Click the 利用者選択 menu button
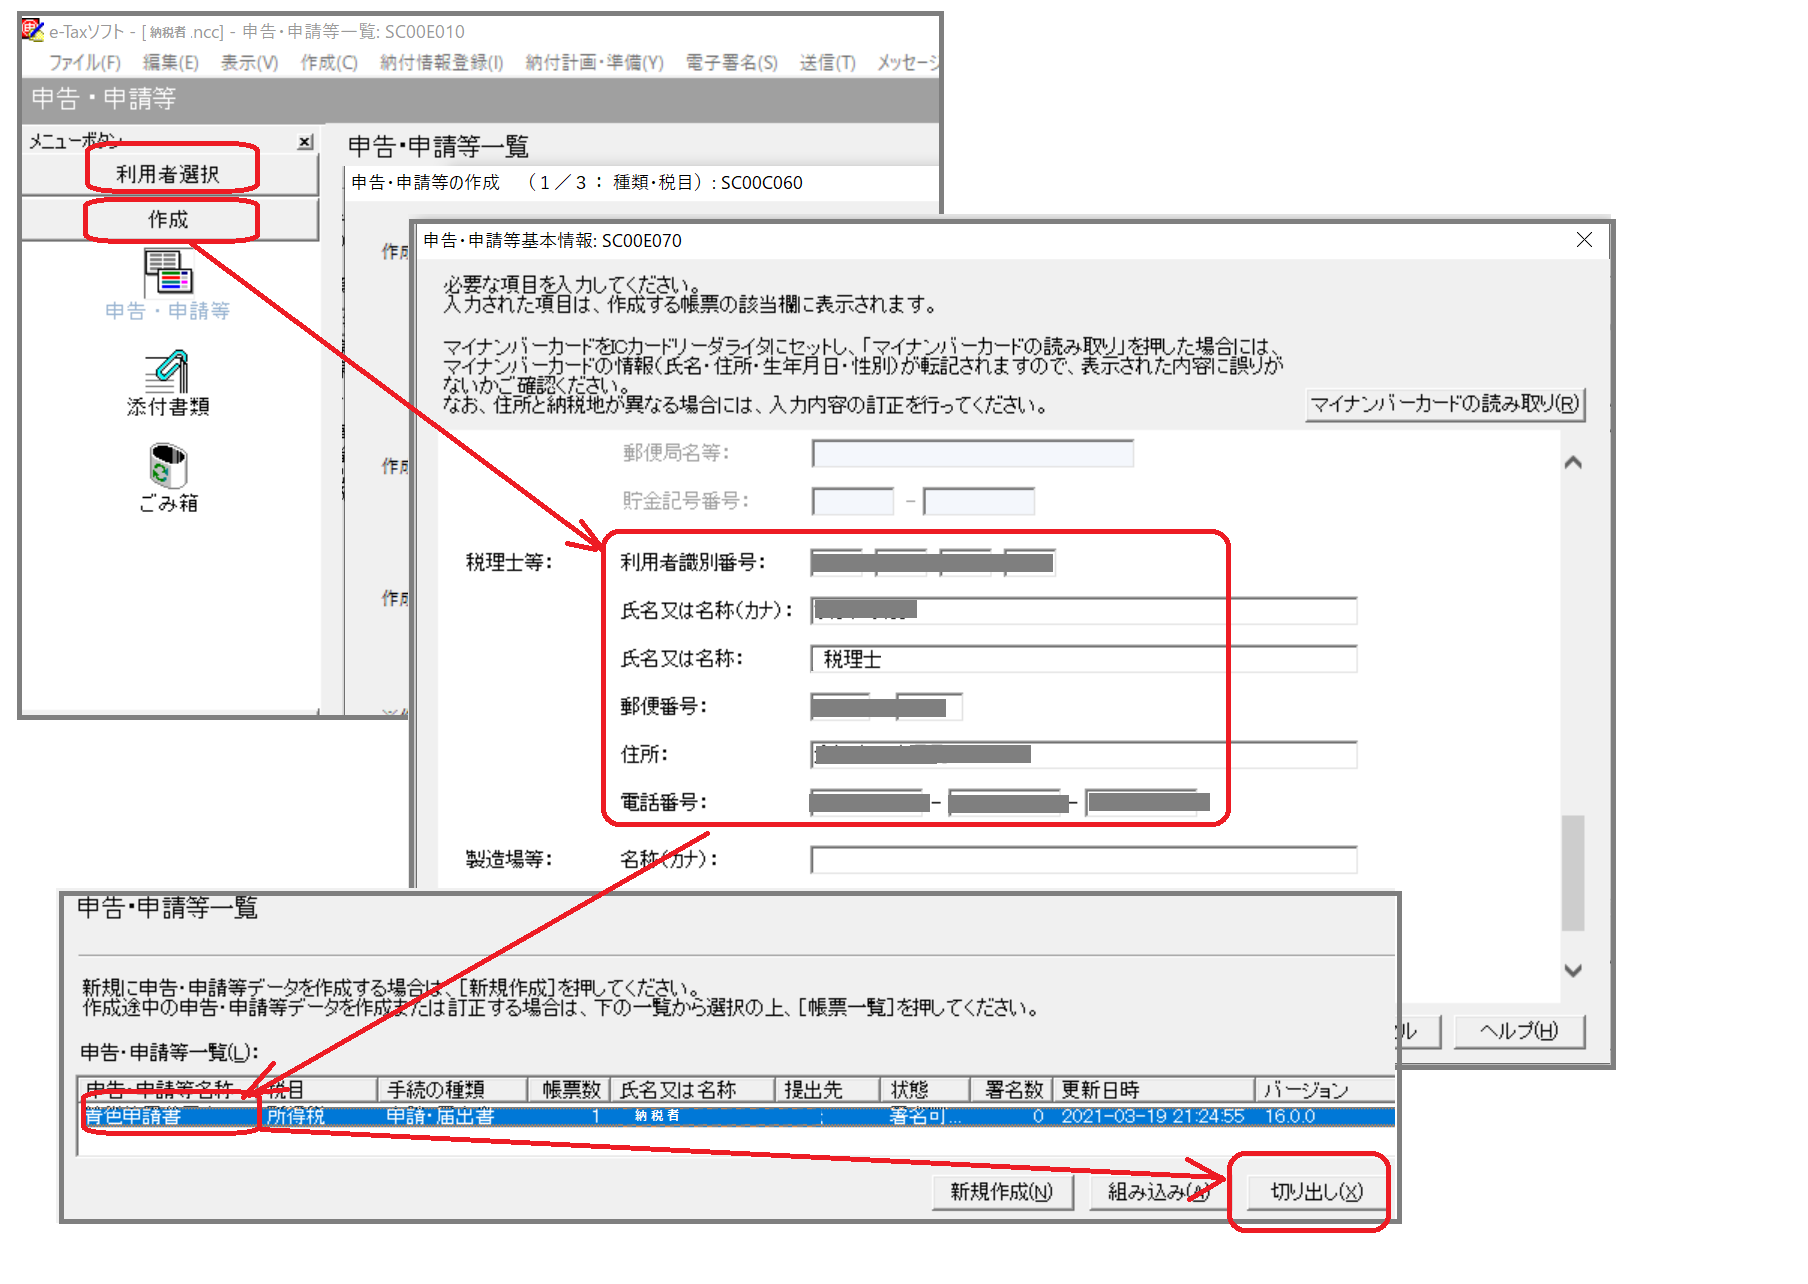Image resolution: width=1808 pixels, height=1284 pixels. click(169, 174)
